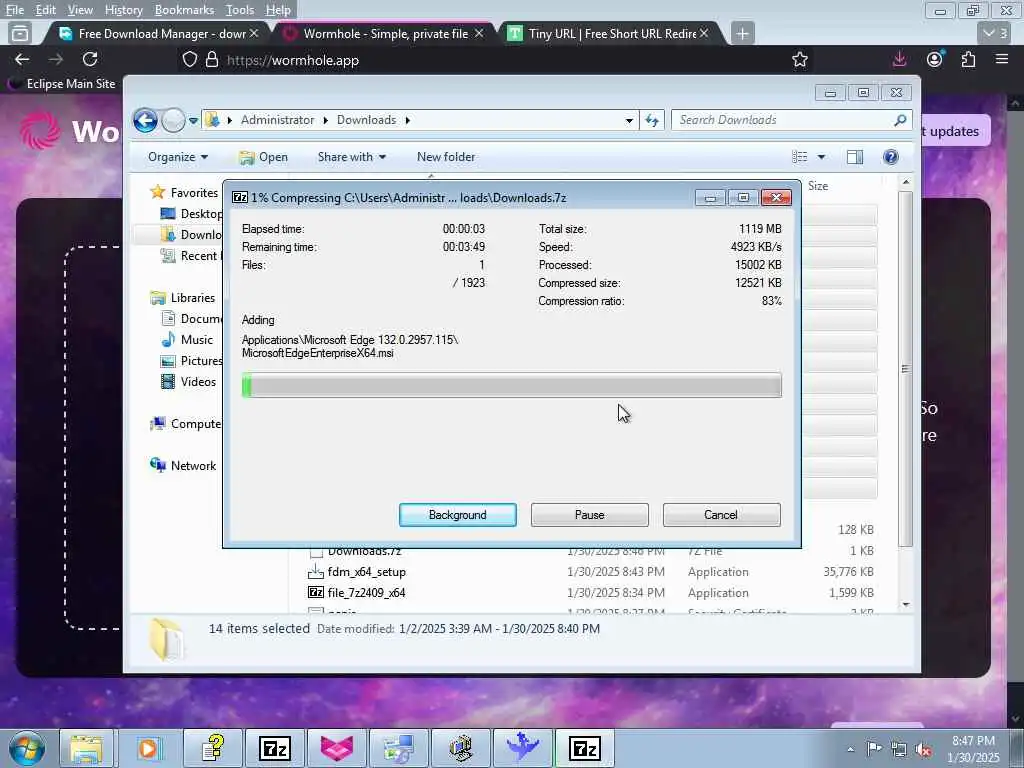Open the Bookmarks menu
This screenshot has width=1024, height=768.
[184, 10]
